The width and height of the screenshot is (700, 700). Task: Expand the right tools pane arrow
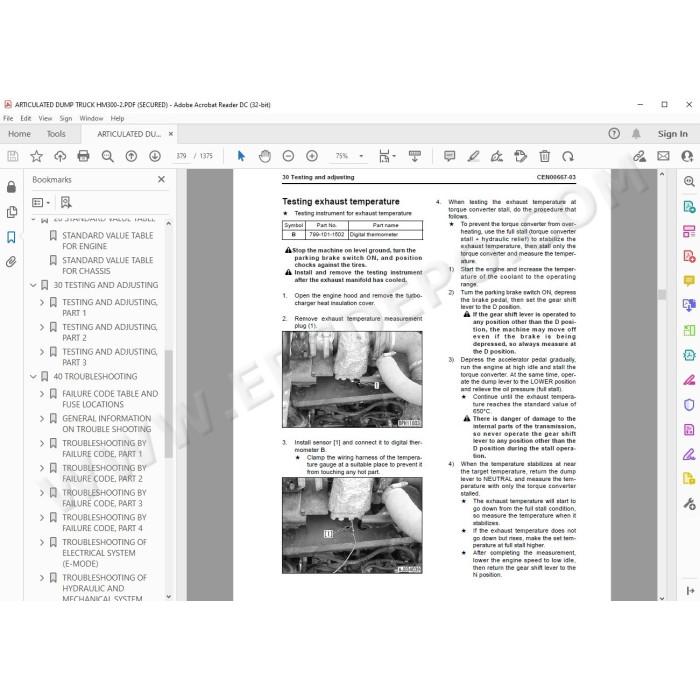690,591
